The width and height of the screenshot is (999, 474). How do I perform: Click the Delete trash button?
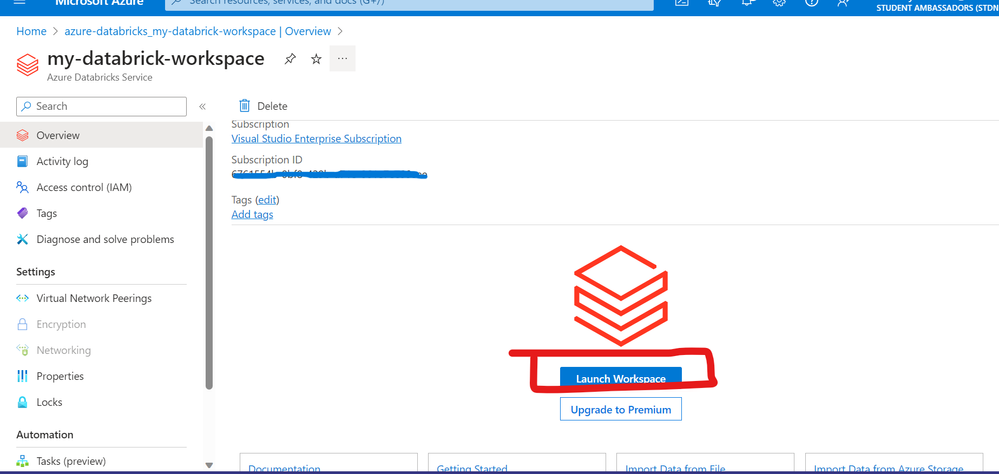tap(263, 106)
